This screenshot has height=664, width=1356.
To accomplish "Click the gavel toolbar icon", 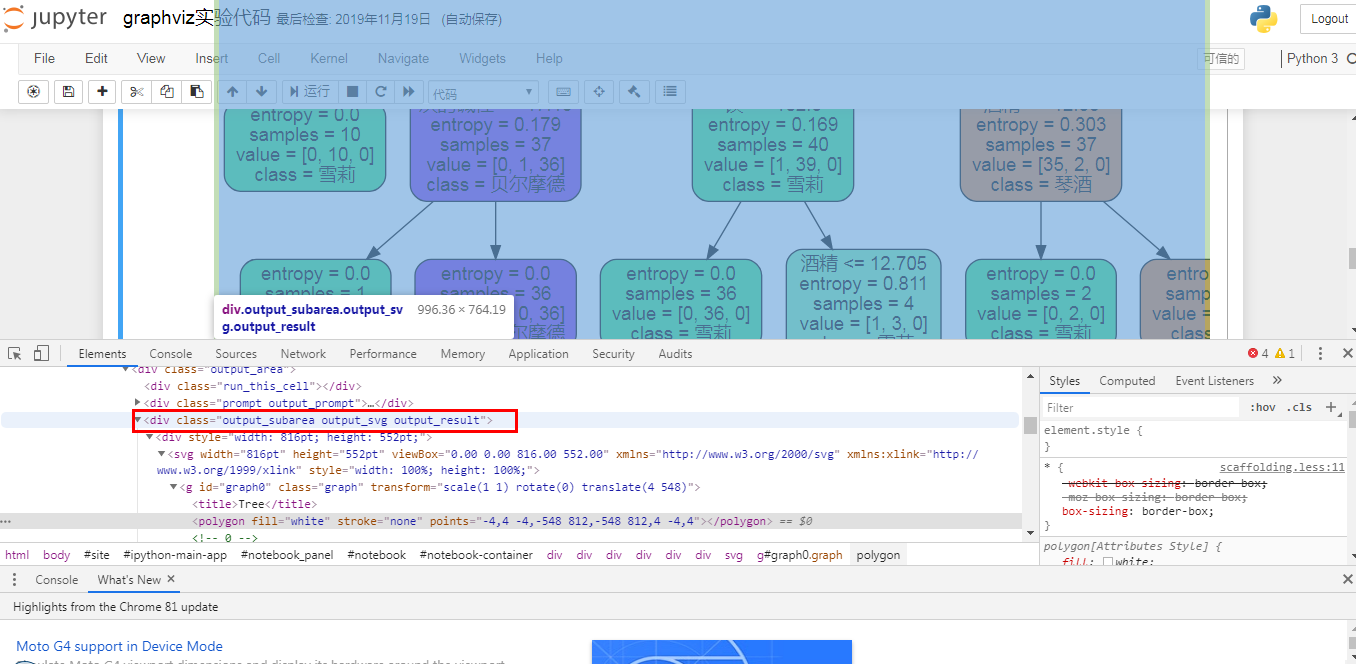I will pos(634,91).
